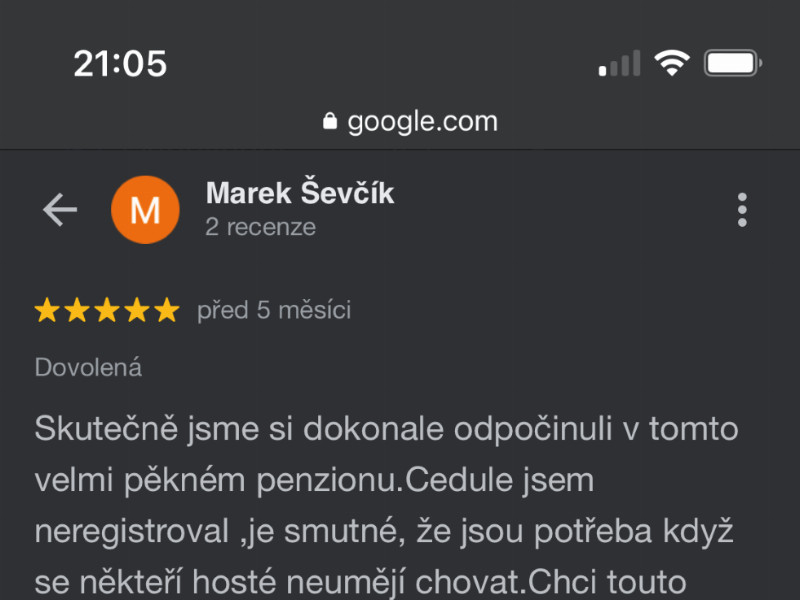
Task: View the reviewer's 2 recenze
Action: [x=260, y=227]
